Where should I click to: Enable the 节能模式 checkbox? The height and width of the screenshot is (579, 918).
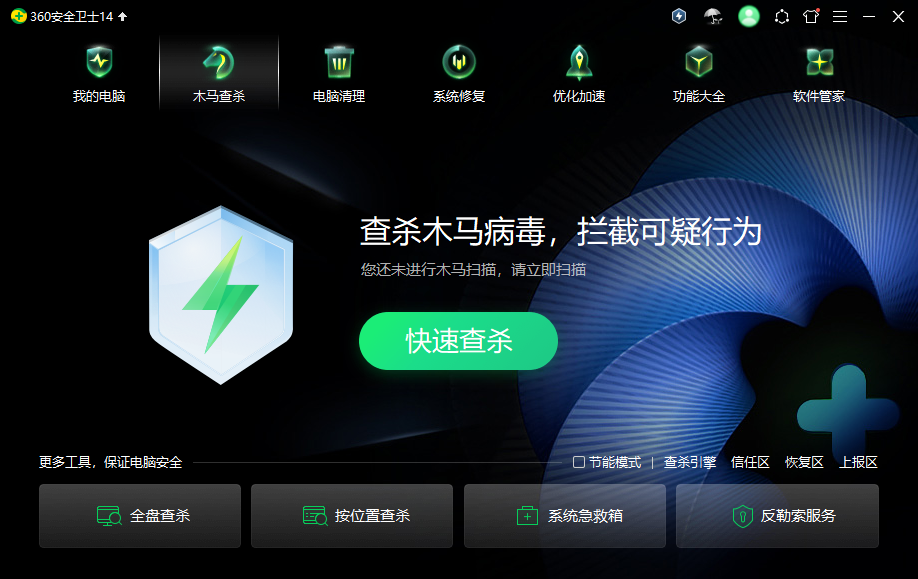578,462
